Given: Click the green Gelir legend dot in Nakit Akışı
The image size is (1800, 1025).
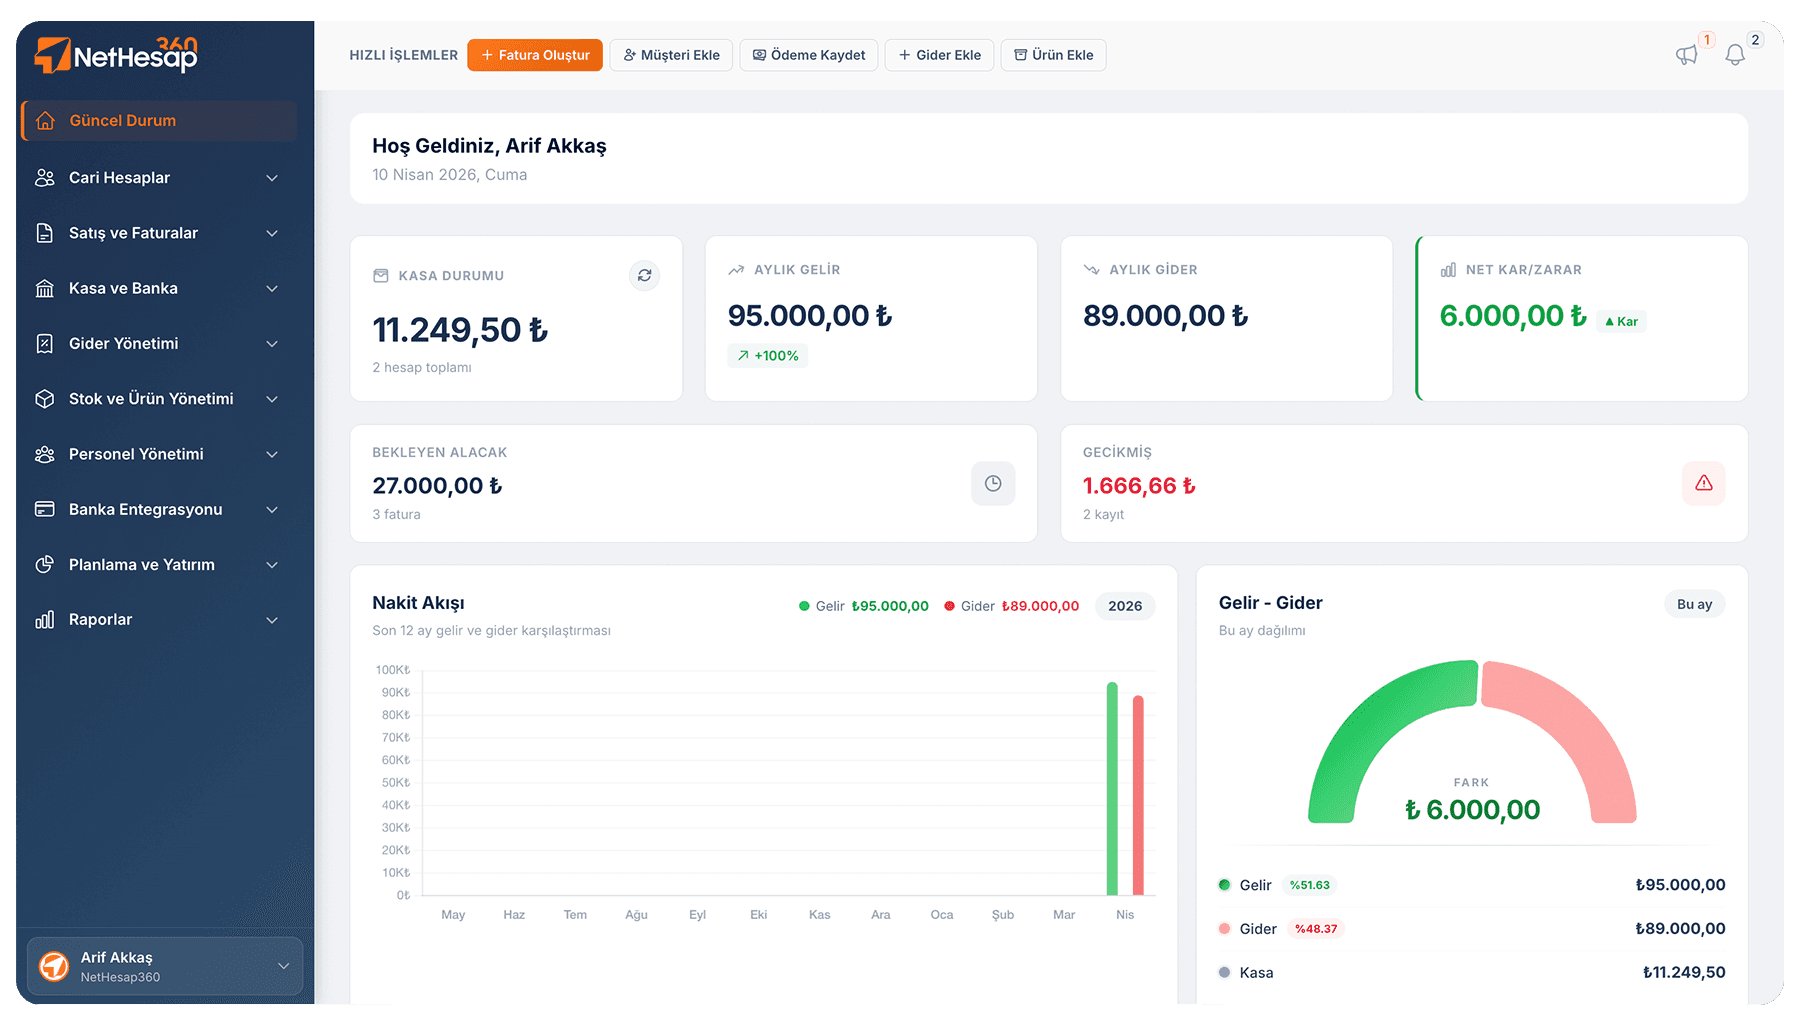Looking at the screenshot, I should coord(804,606).
